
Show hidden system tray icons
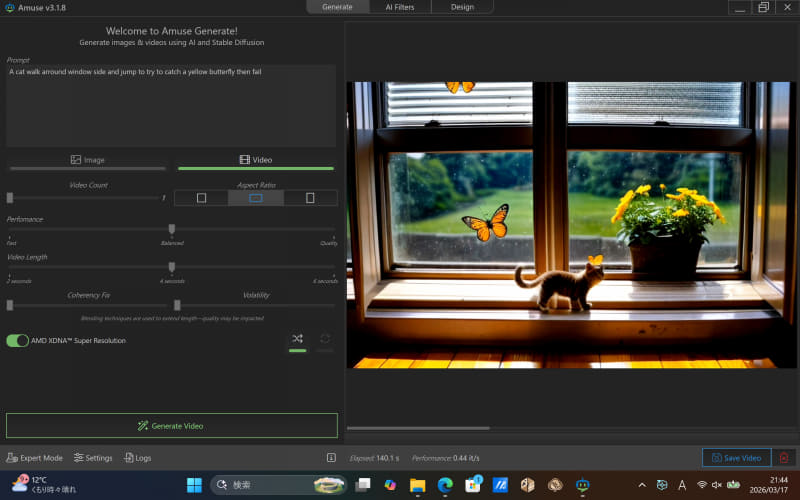click(642, 485)
